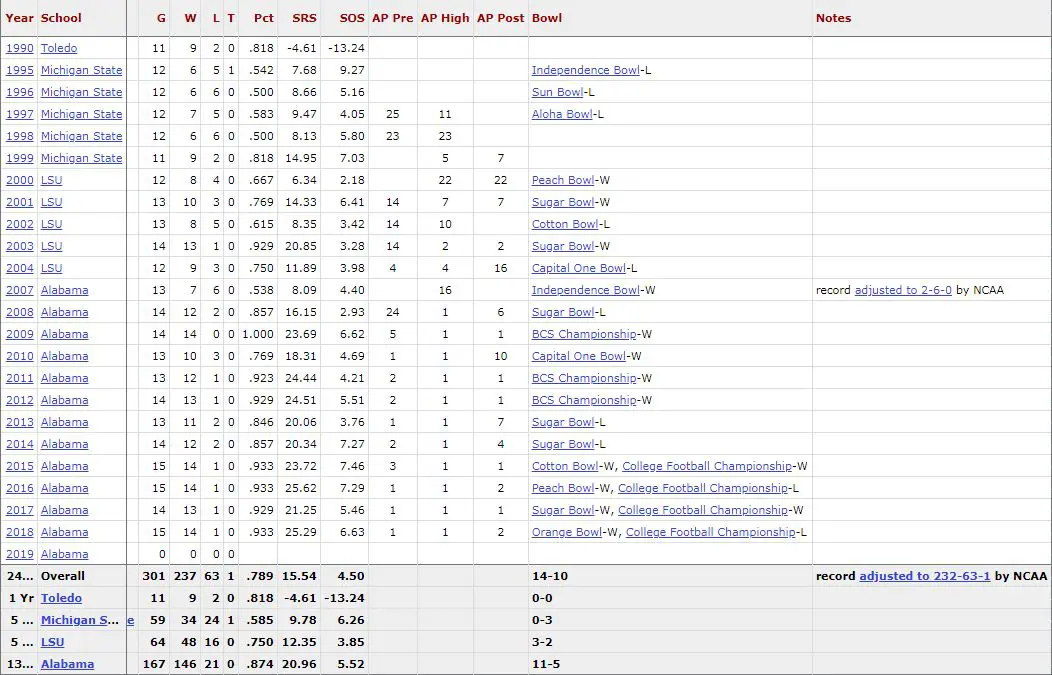
Task: Open Michigan State link in the 1997 row
Action: coord(81,114)
